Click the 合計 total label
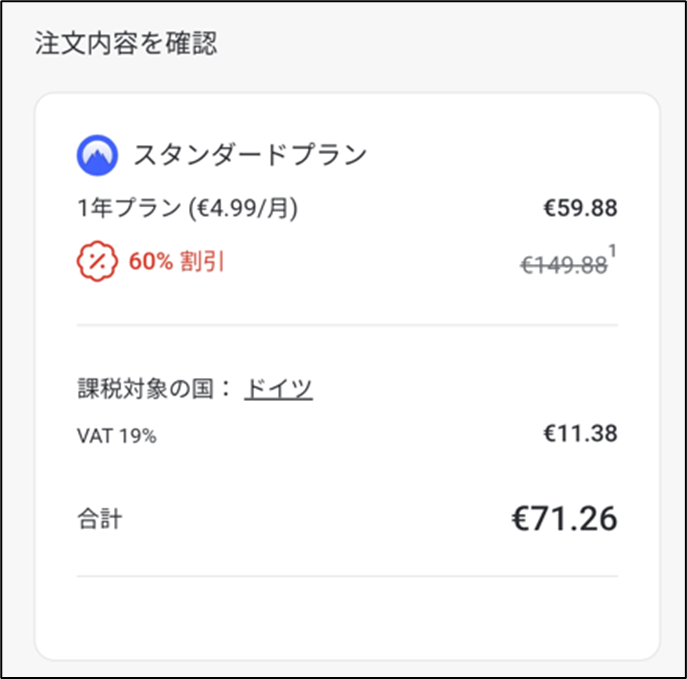687x679 pixels. coord(100,520)
